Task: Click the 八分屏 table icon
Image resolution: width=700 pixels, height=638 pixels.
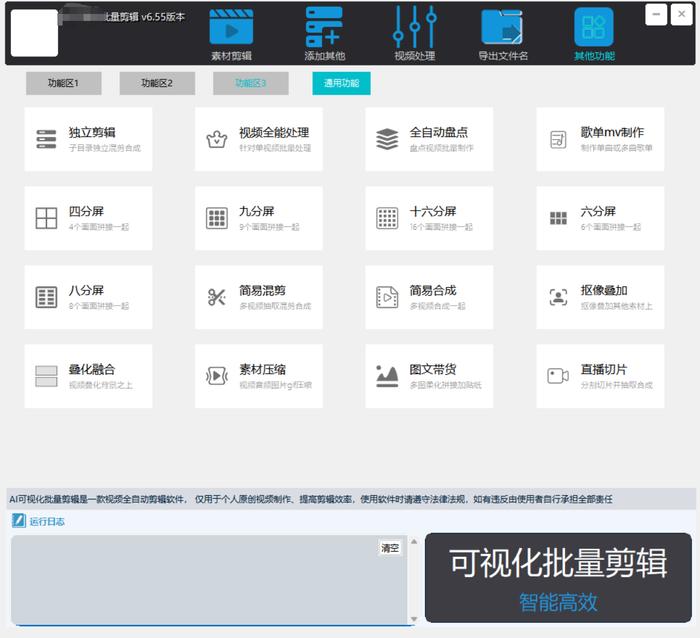Action: coord(46,297)
